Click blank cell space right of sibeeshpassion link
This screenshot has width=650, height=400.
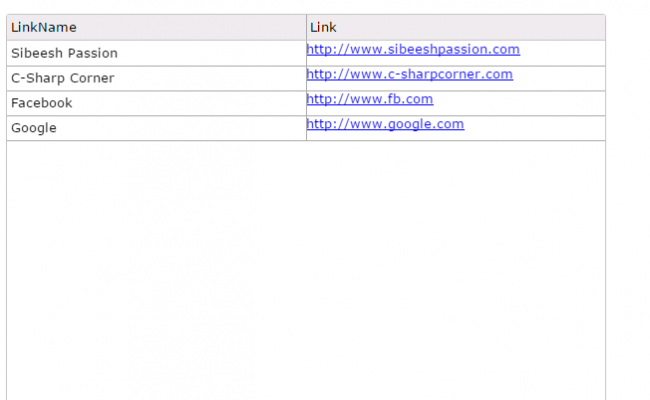click(562, 53)
